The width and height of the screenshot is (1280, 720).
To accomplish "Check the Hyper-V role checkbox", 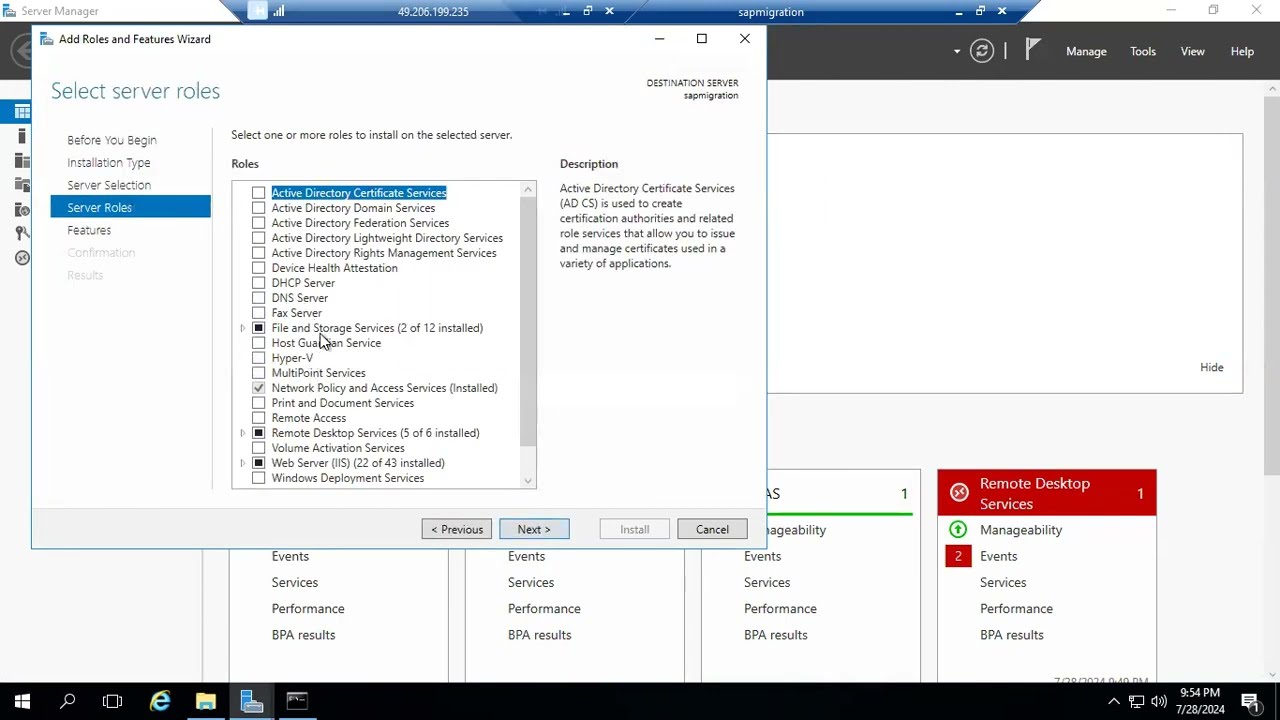I will coord(259,358).
